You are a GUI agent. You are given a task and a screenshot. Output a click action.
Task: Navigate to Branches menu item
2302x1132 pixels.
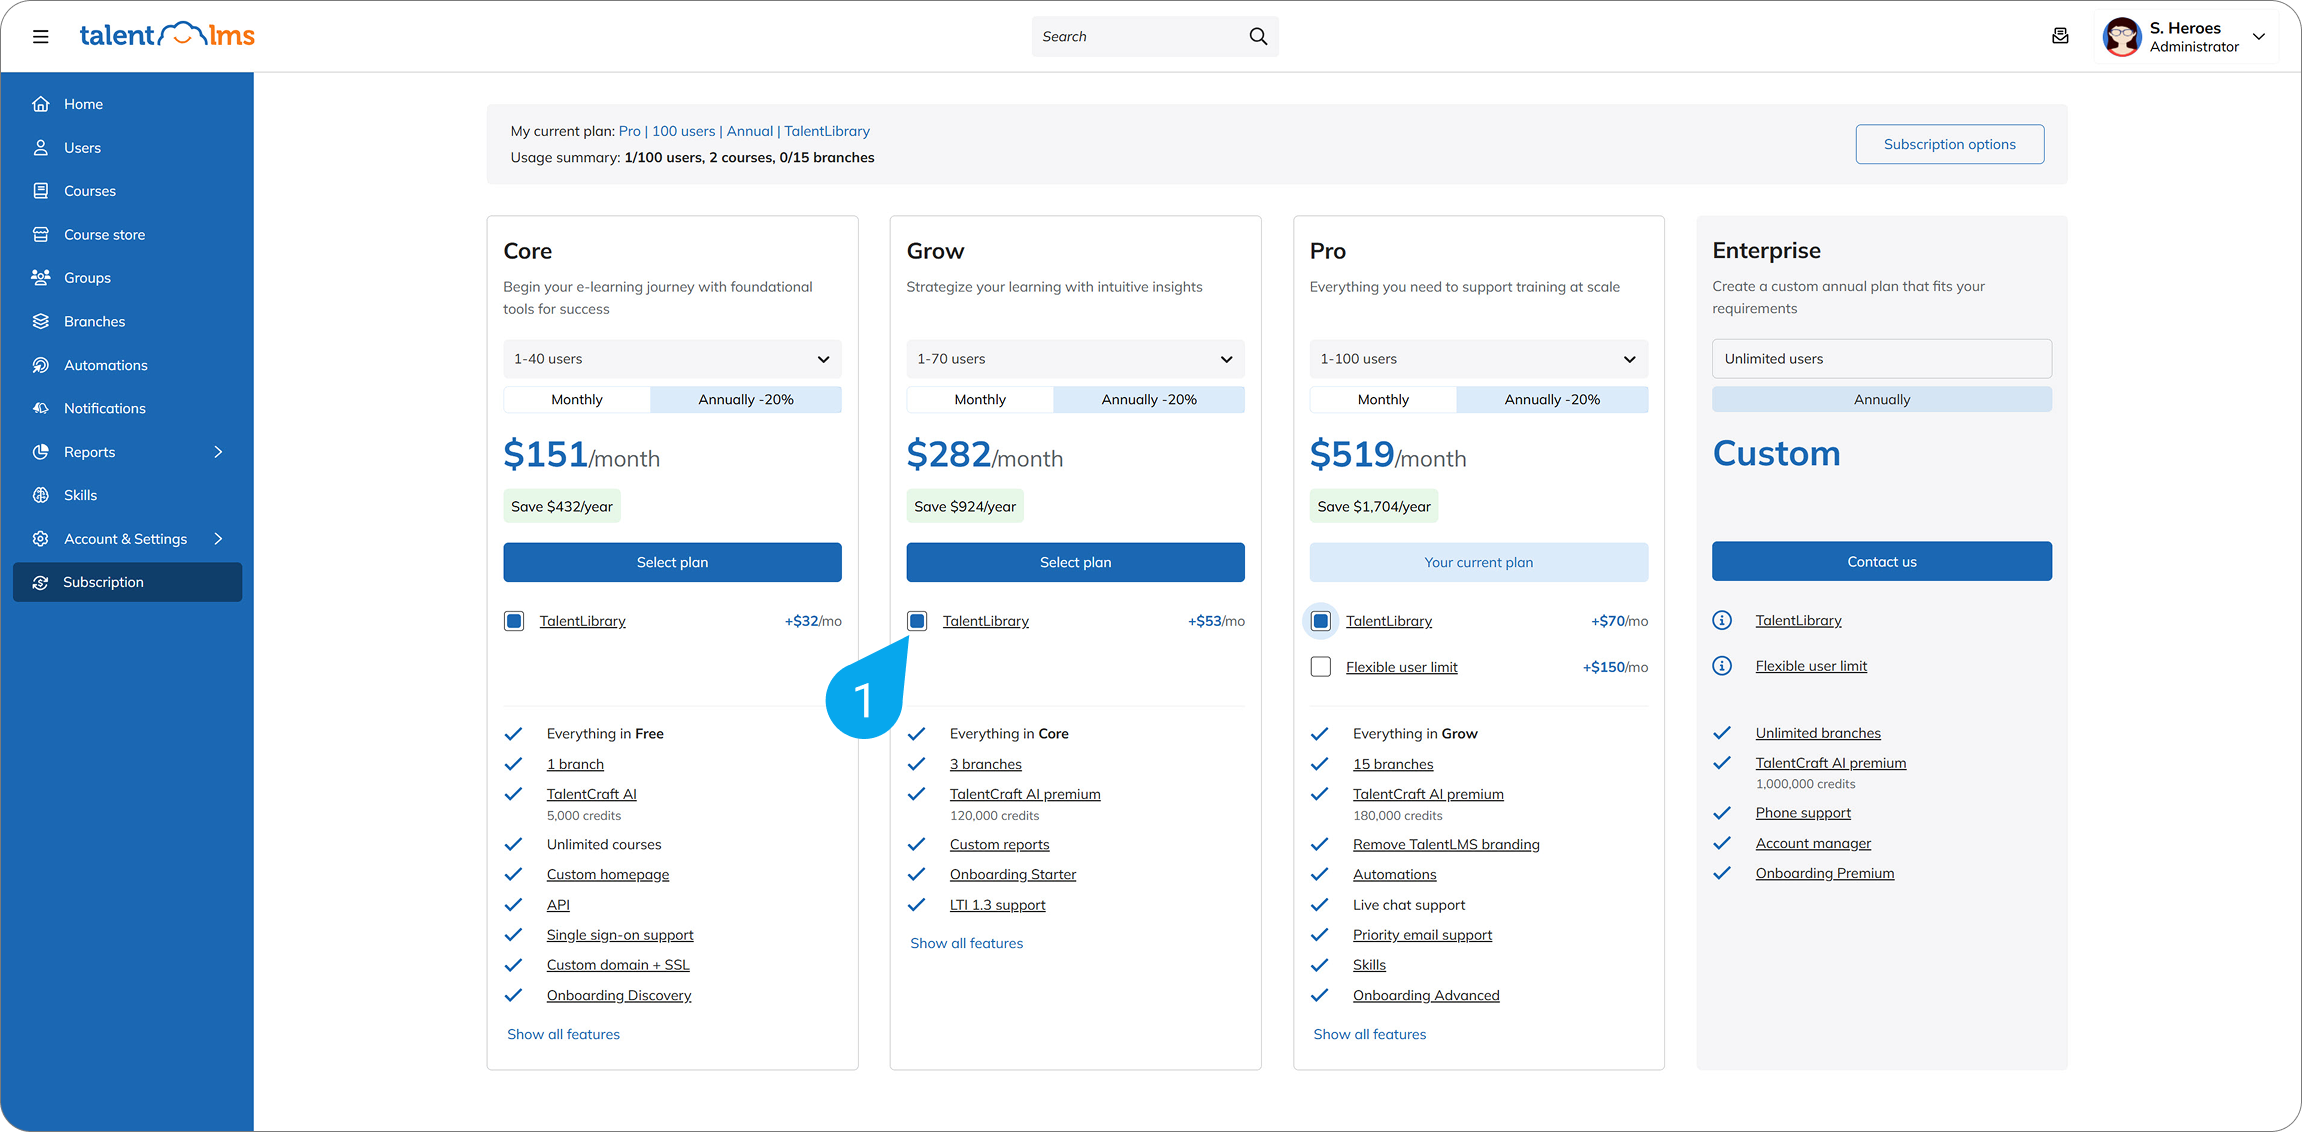[x=127, y=322]
